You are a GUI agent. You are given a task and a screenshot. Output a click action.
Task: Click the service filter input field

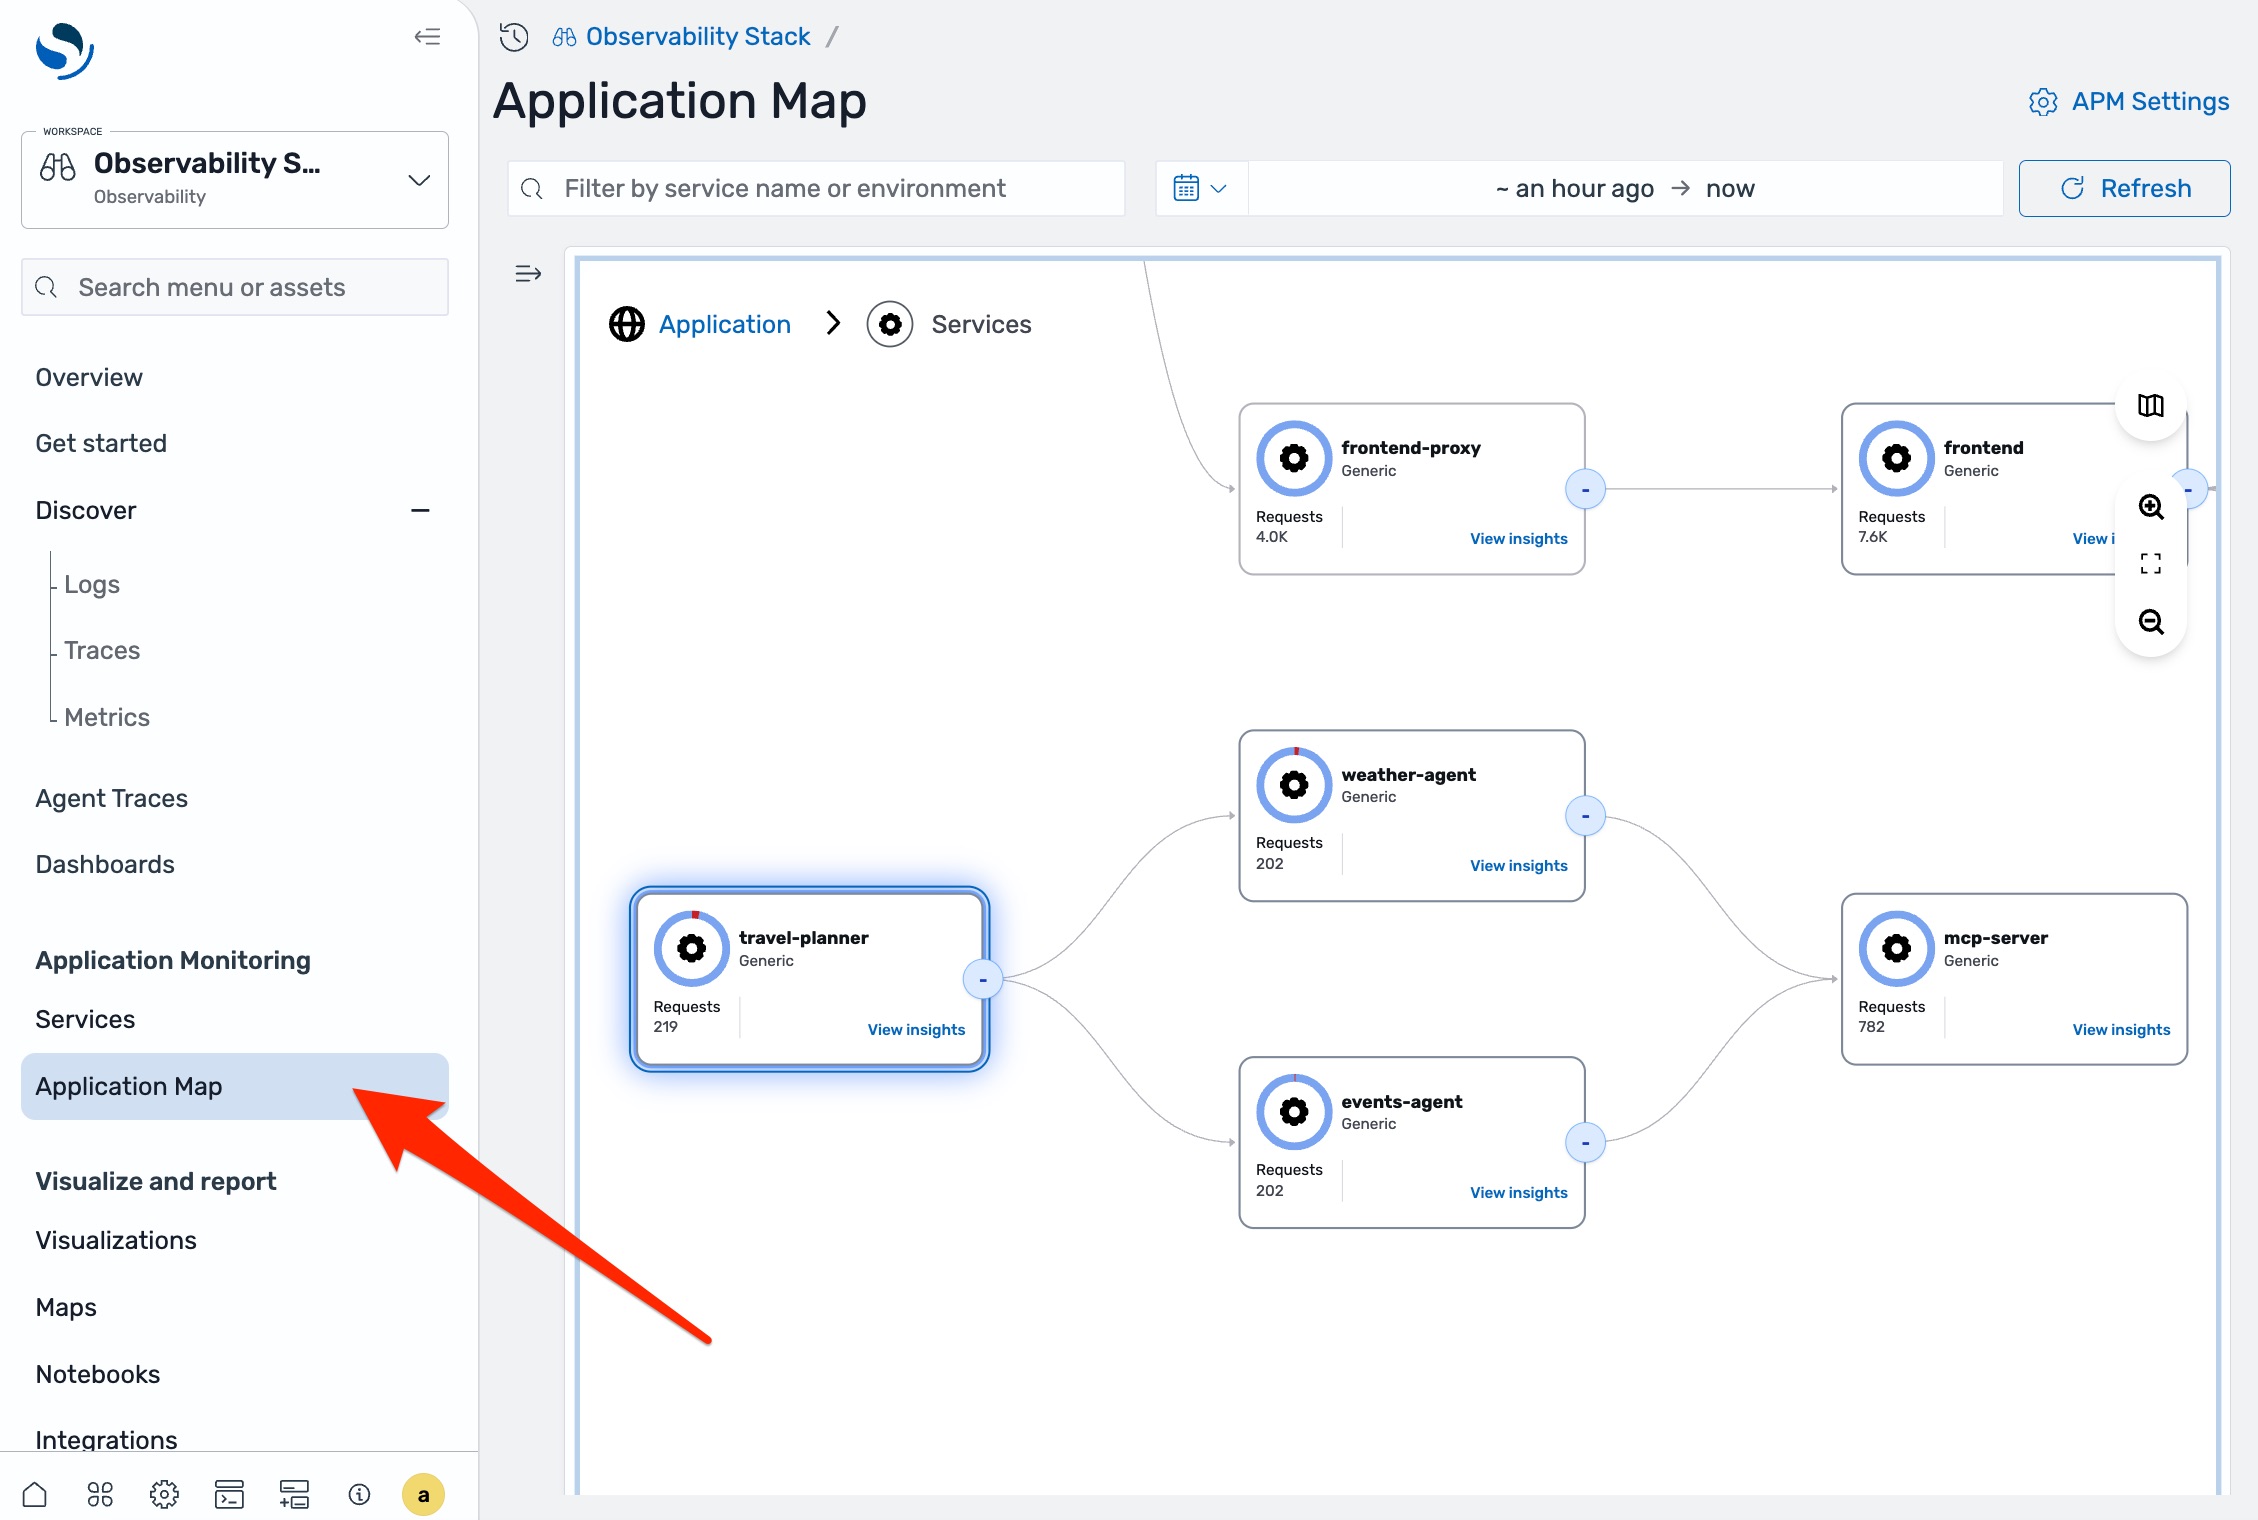[x=815, y=188]
